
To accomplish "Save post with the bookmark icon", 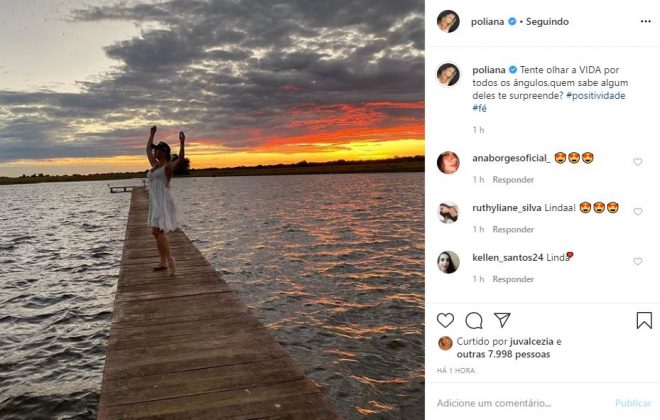I will pos(644,321).
